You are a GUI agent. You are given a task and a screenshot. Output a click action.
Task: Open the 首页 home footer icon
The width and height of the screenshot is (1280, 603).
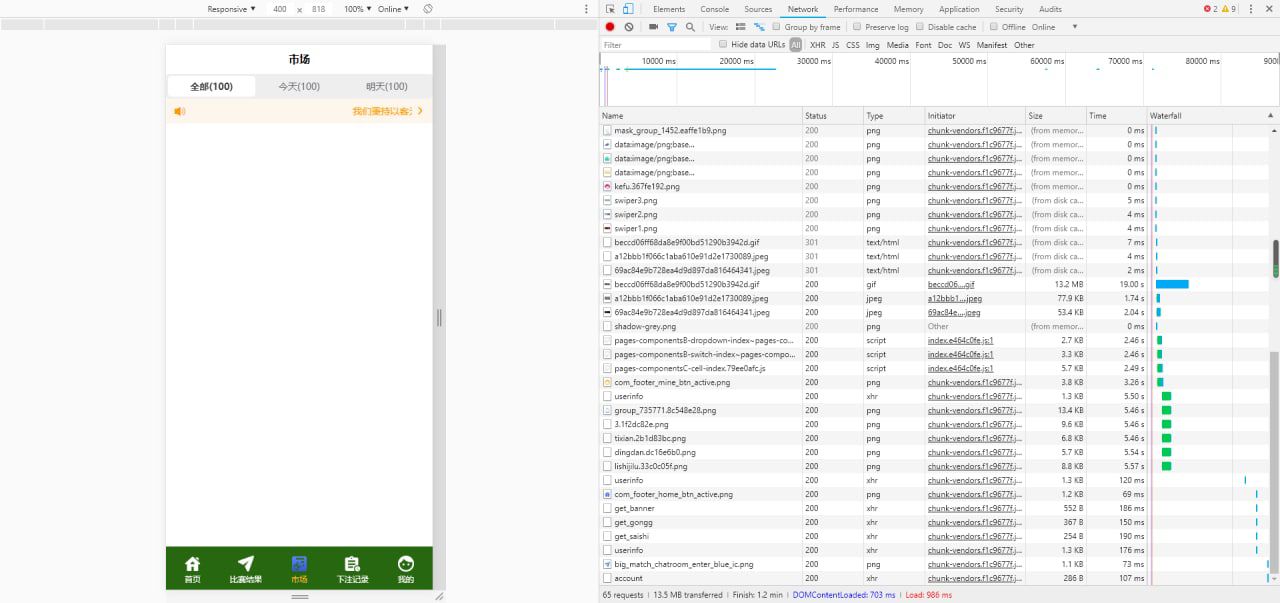pyautogui.click(x=192, y=569)
